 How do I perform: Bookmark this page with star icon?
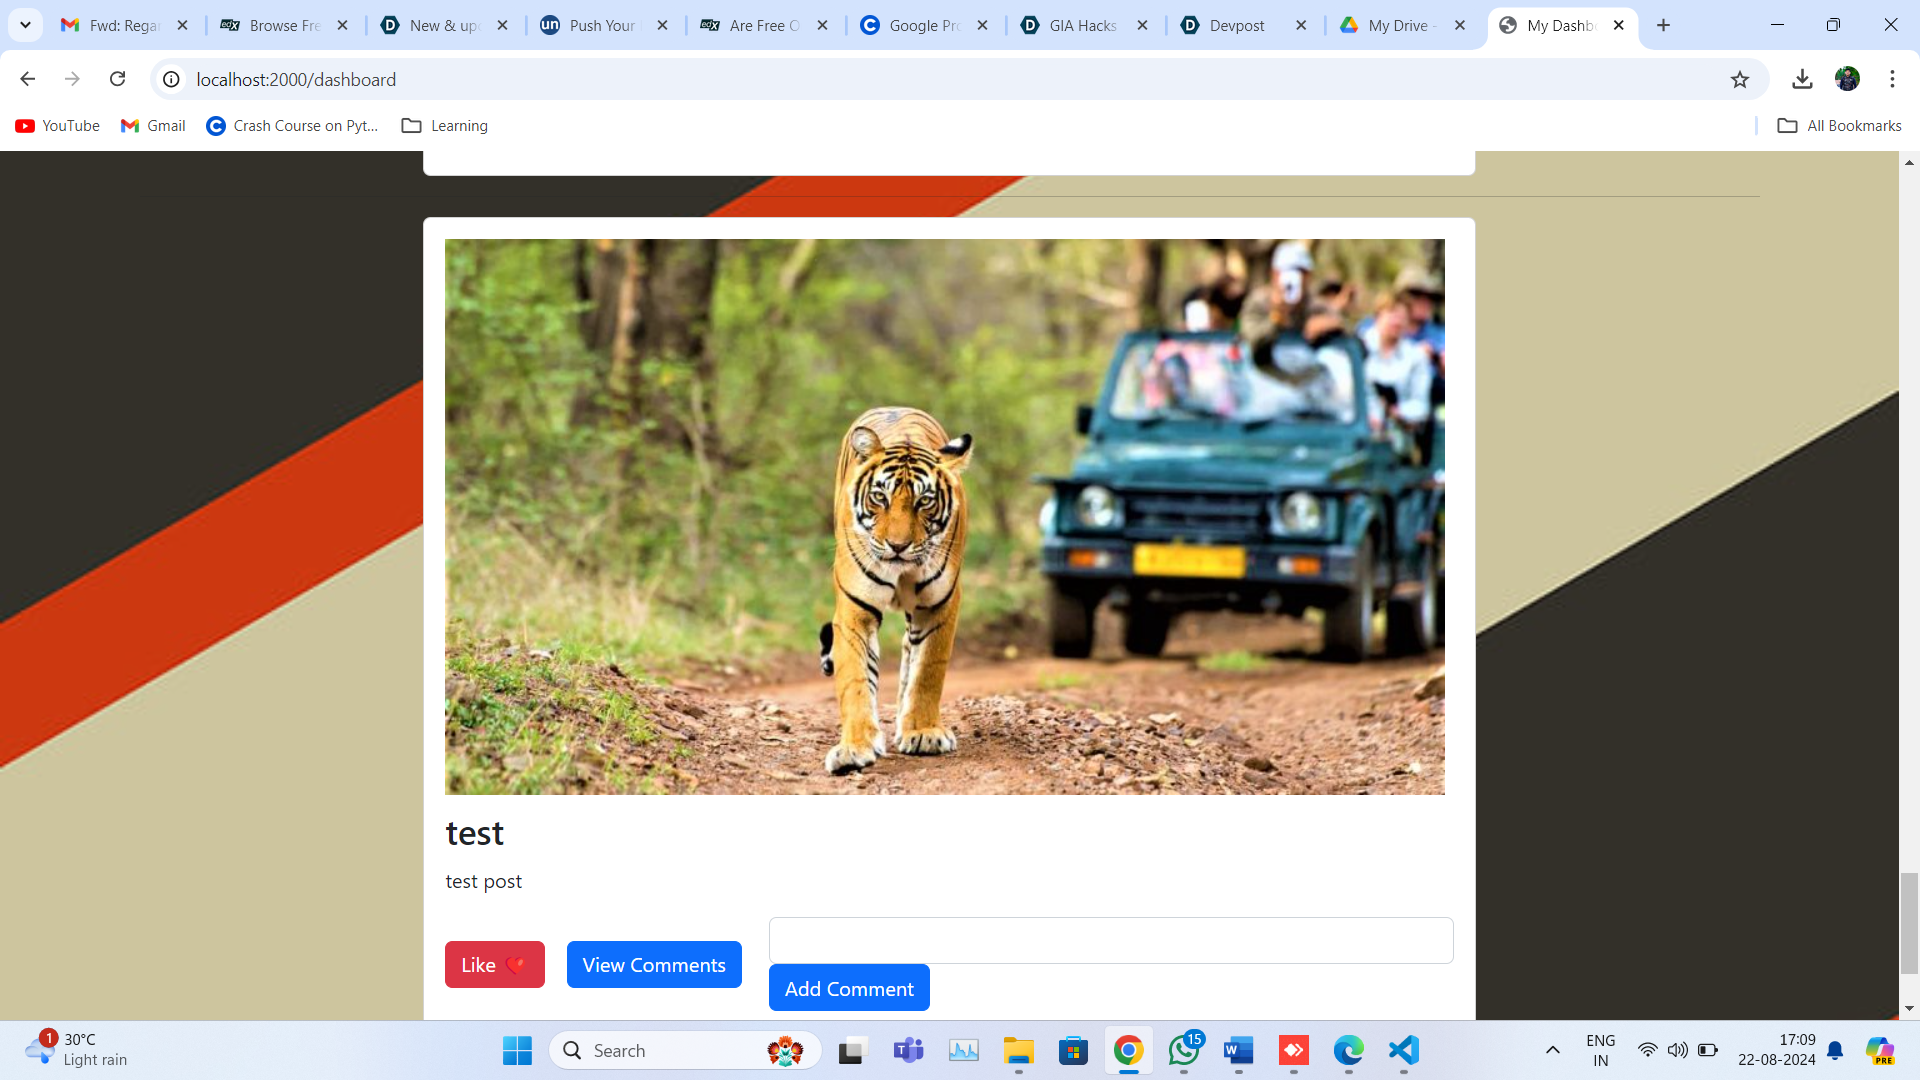pos(1740,79)
